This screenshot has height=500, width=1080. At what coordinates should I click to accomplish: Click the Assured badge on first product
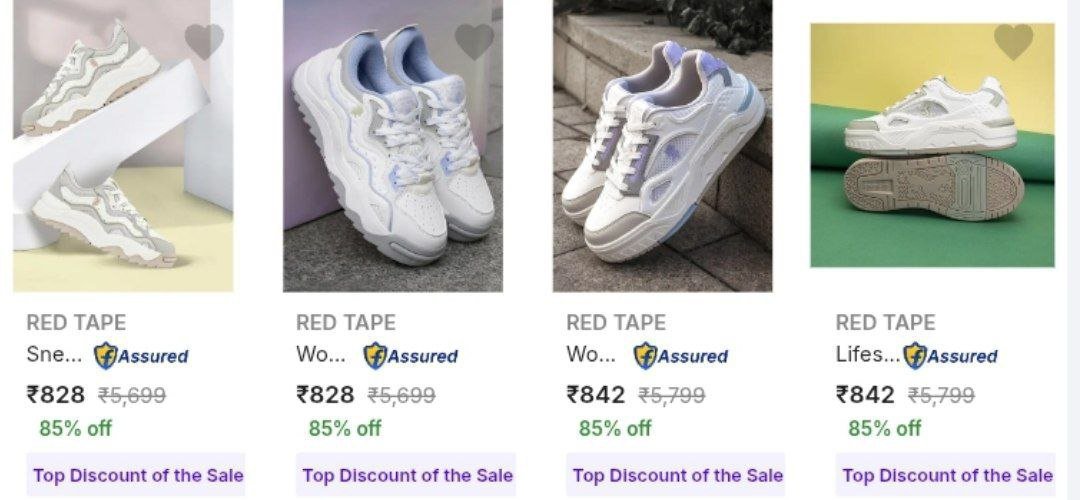tap(141, 356)
